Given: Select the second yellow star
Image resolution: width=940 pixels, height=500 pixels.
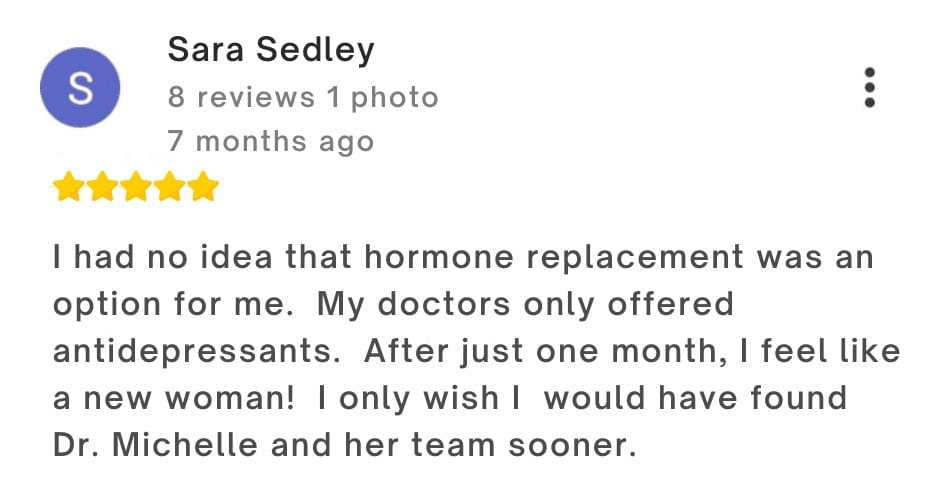Looking at the screenshot, I should point(102,186).
